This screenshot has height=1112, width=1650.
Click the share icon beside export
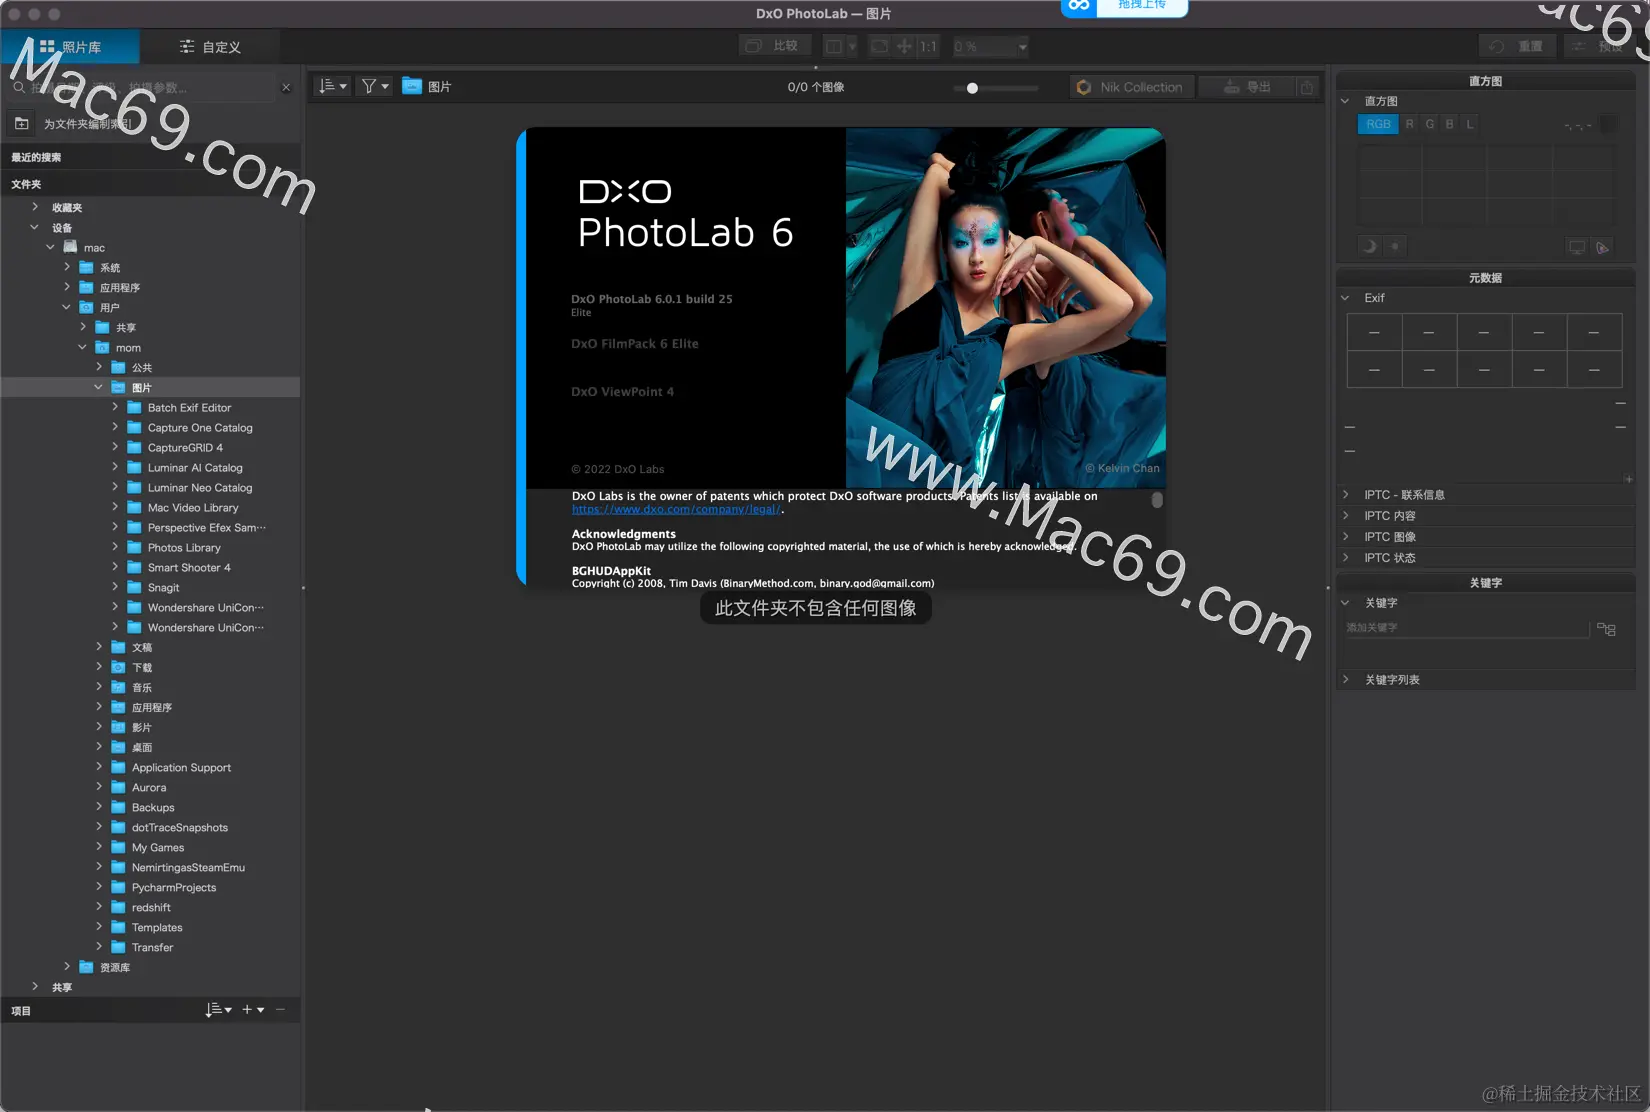(x=1307, y=87)
